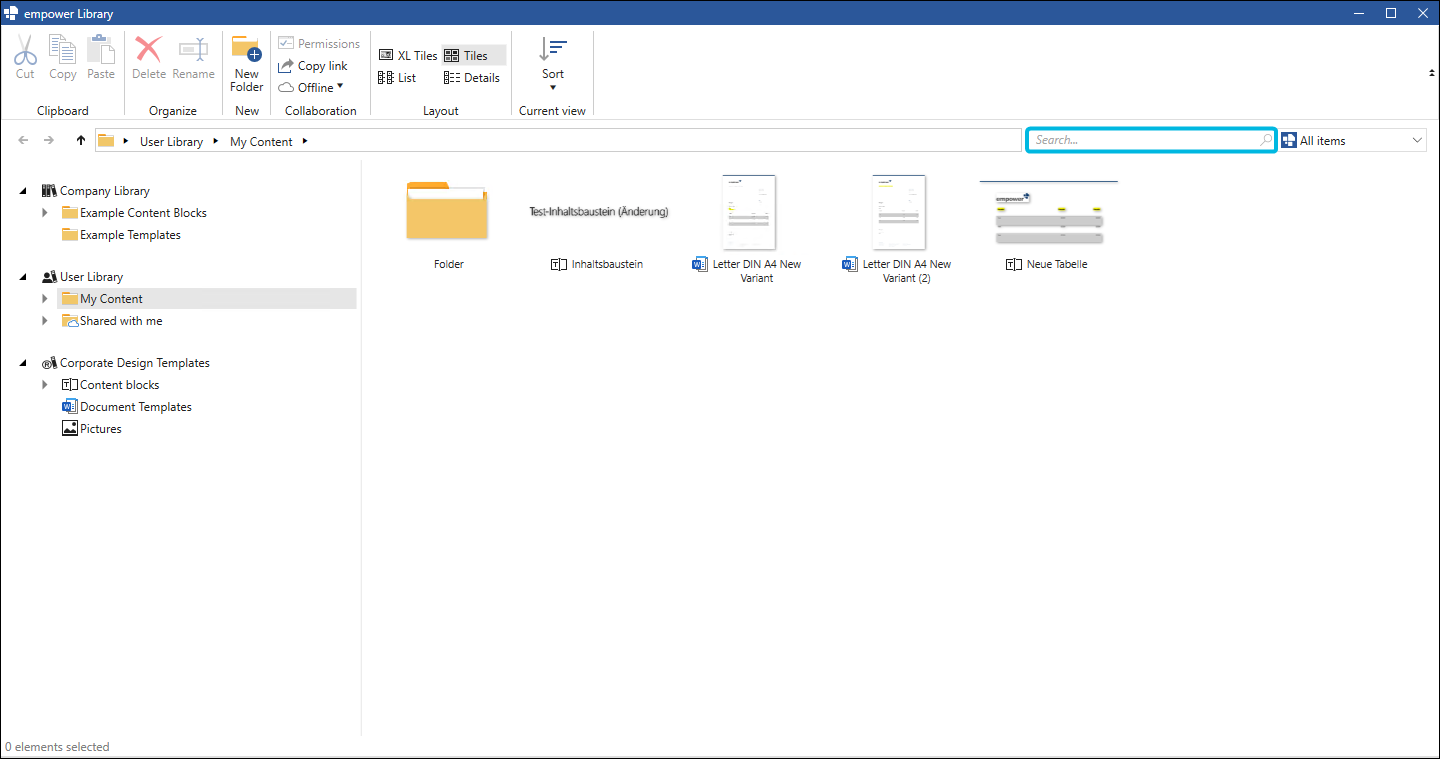The width and height of the screenshot is (1440, 759).
Task: Go back using the left navigation arrow
Action: pyautogui.click(x=24, y=141)
